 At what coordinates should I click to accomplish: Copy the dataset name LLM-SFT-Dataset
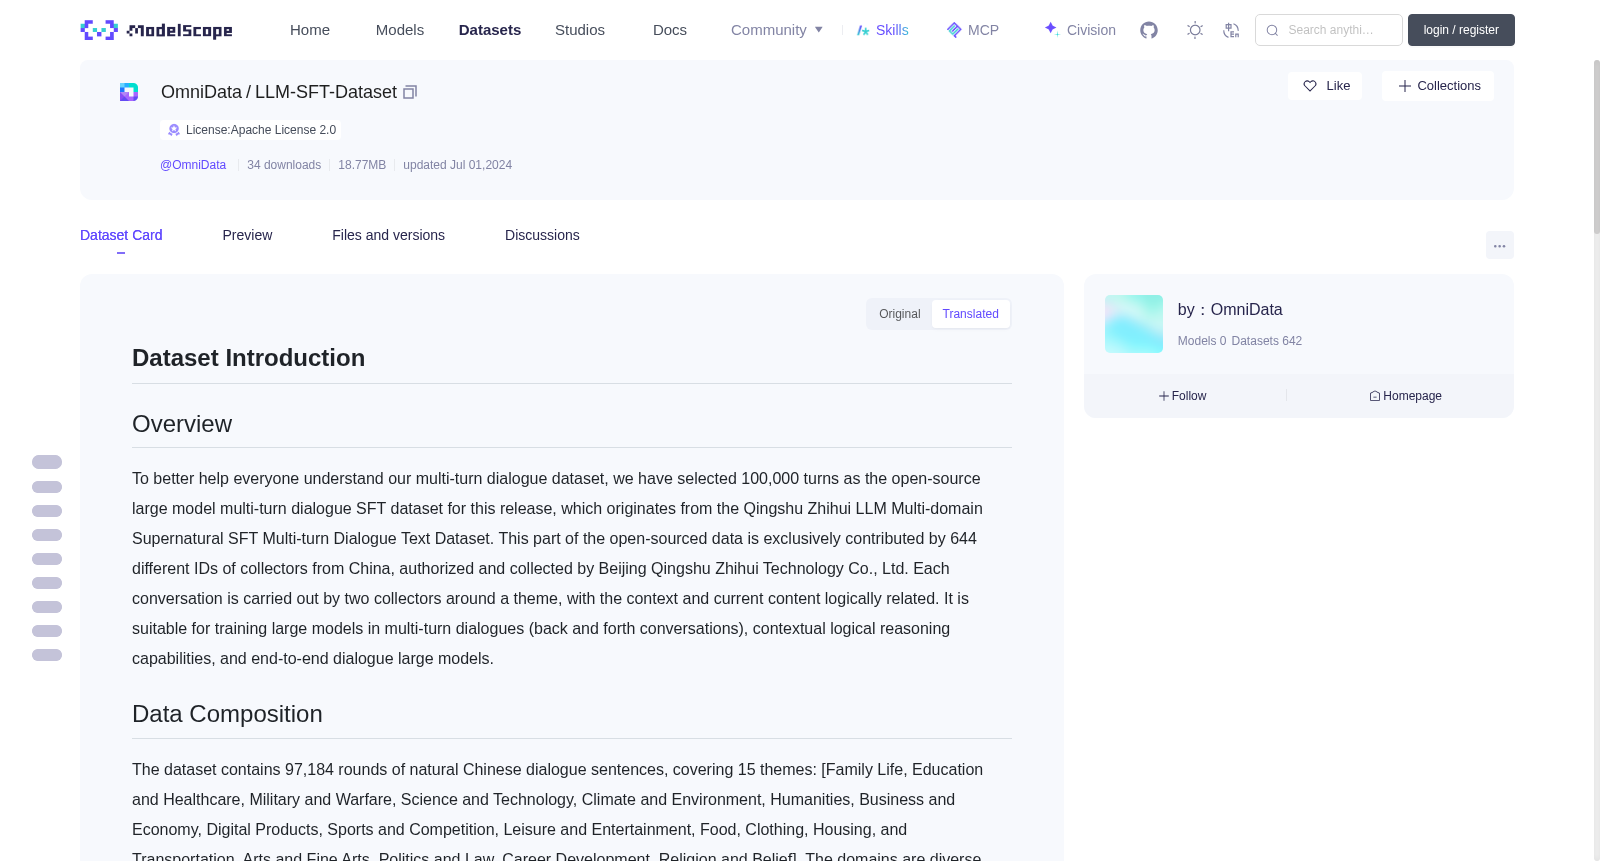coord(410,92)
